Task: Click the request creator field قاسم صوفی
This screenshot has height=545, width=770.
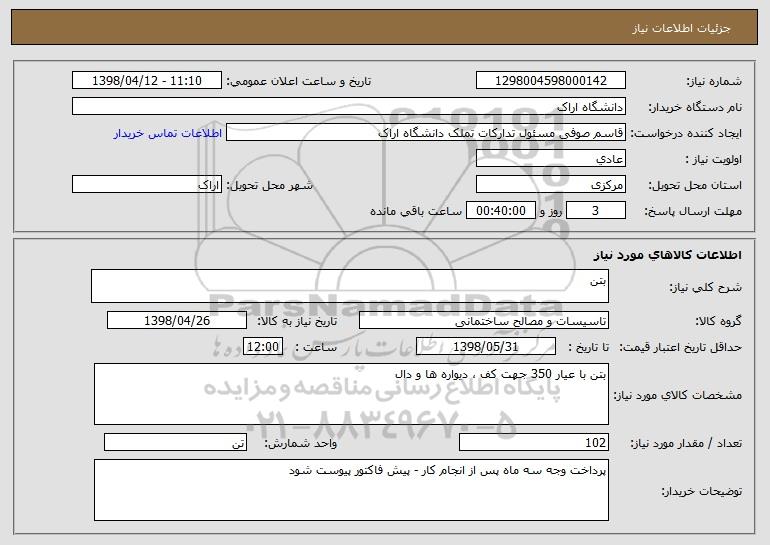Action: pos(426,133)
